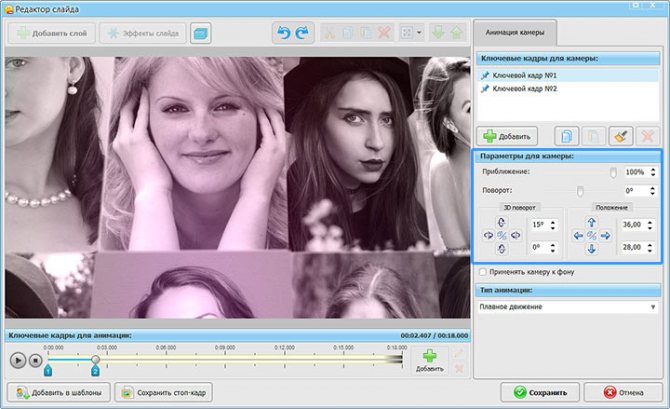Click the undo arrow in the toolbar
This screenshot has height=409, width=670.
click(x=281, y=33)
